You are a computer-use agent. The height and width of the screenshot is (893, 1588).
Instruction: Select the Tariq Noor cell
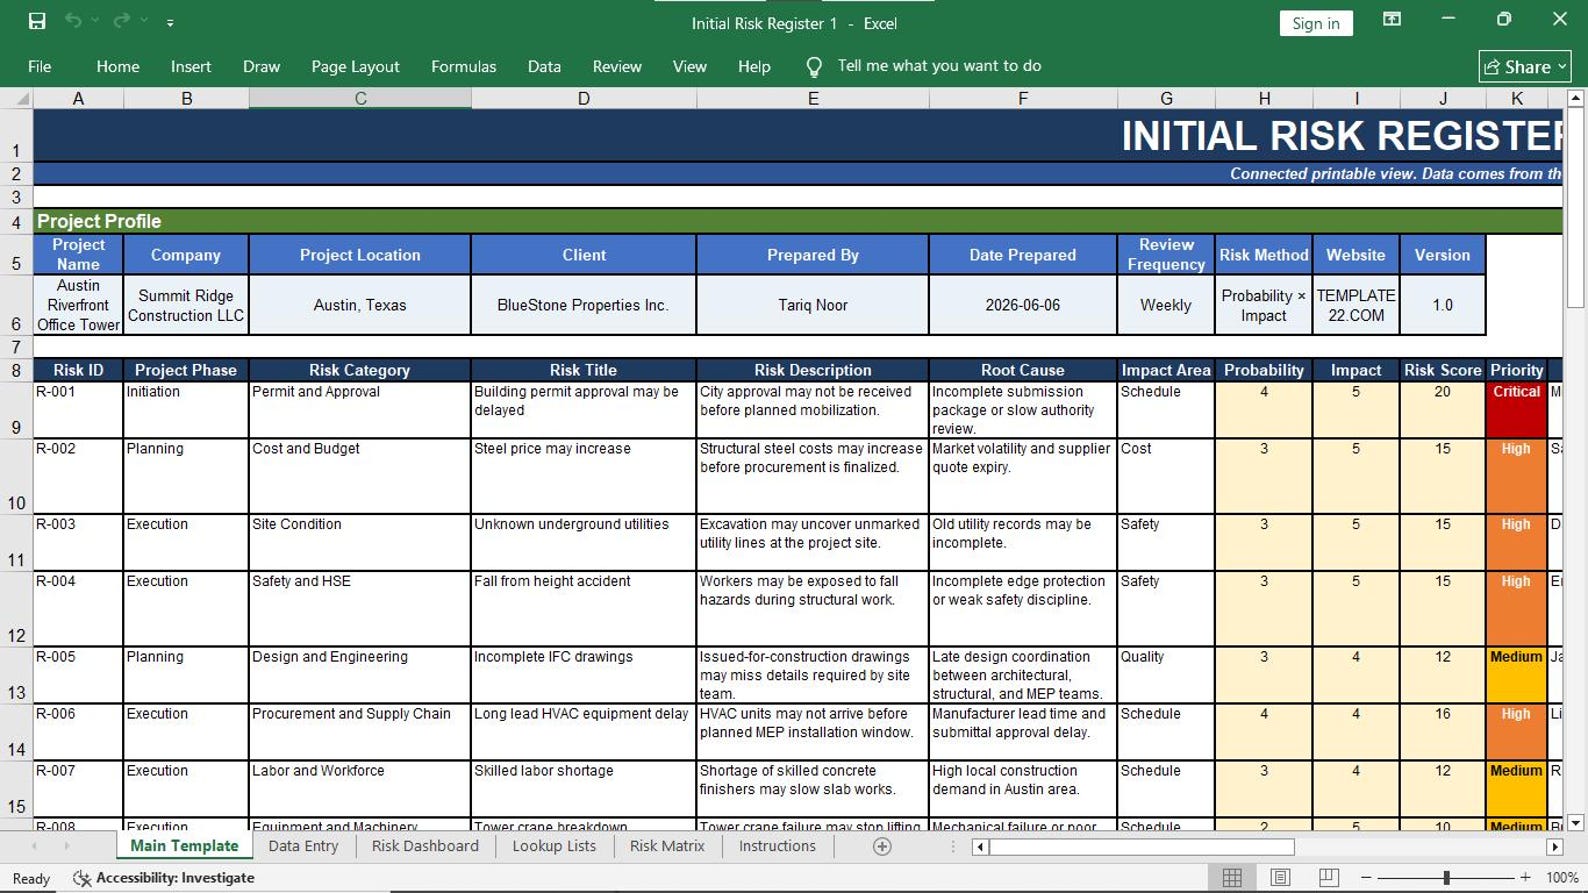coord(812,305)
